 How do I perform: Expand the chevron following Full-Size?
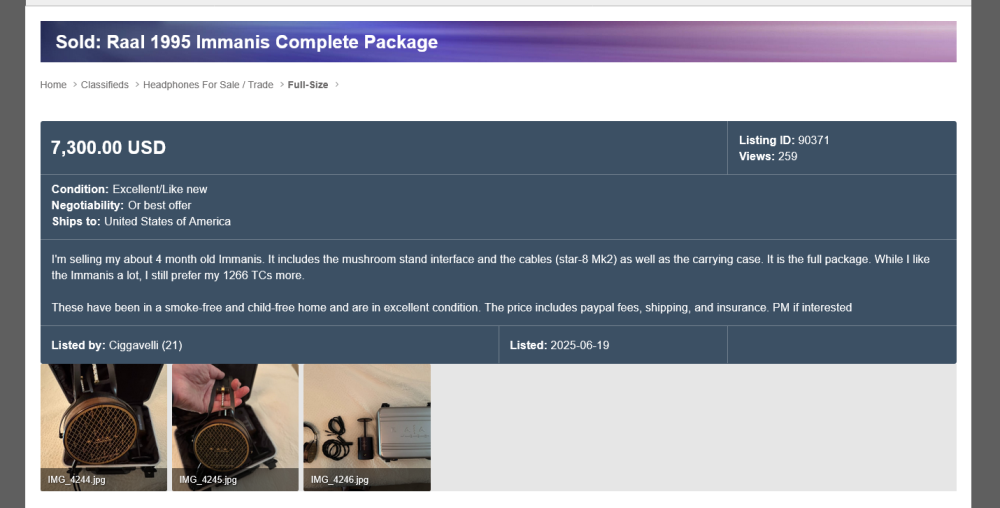point(337,85)
